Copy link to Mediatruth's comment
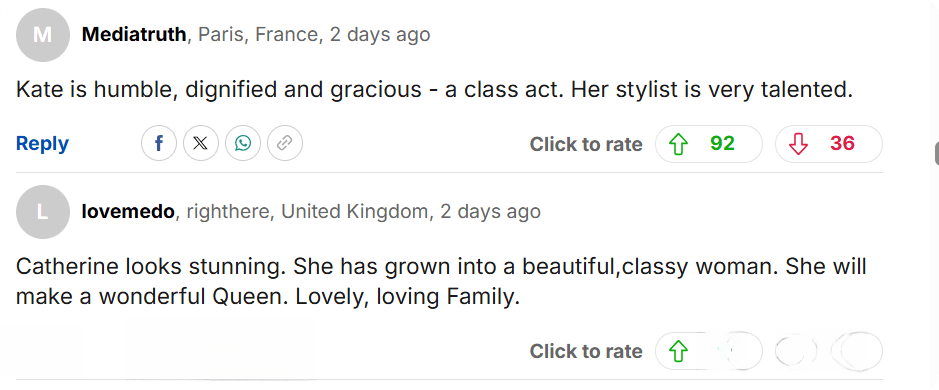The height and width of the screenshot is (390, 939). (x=284, y=144)
